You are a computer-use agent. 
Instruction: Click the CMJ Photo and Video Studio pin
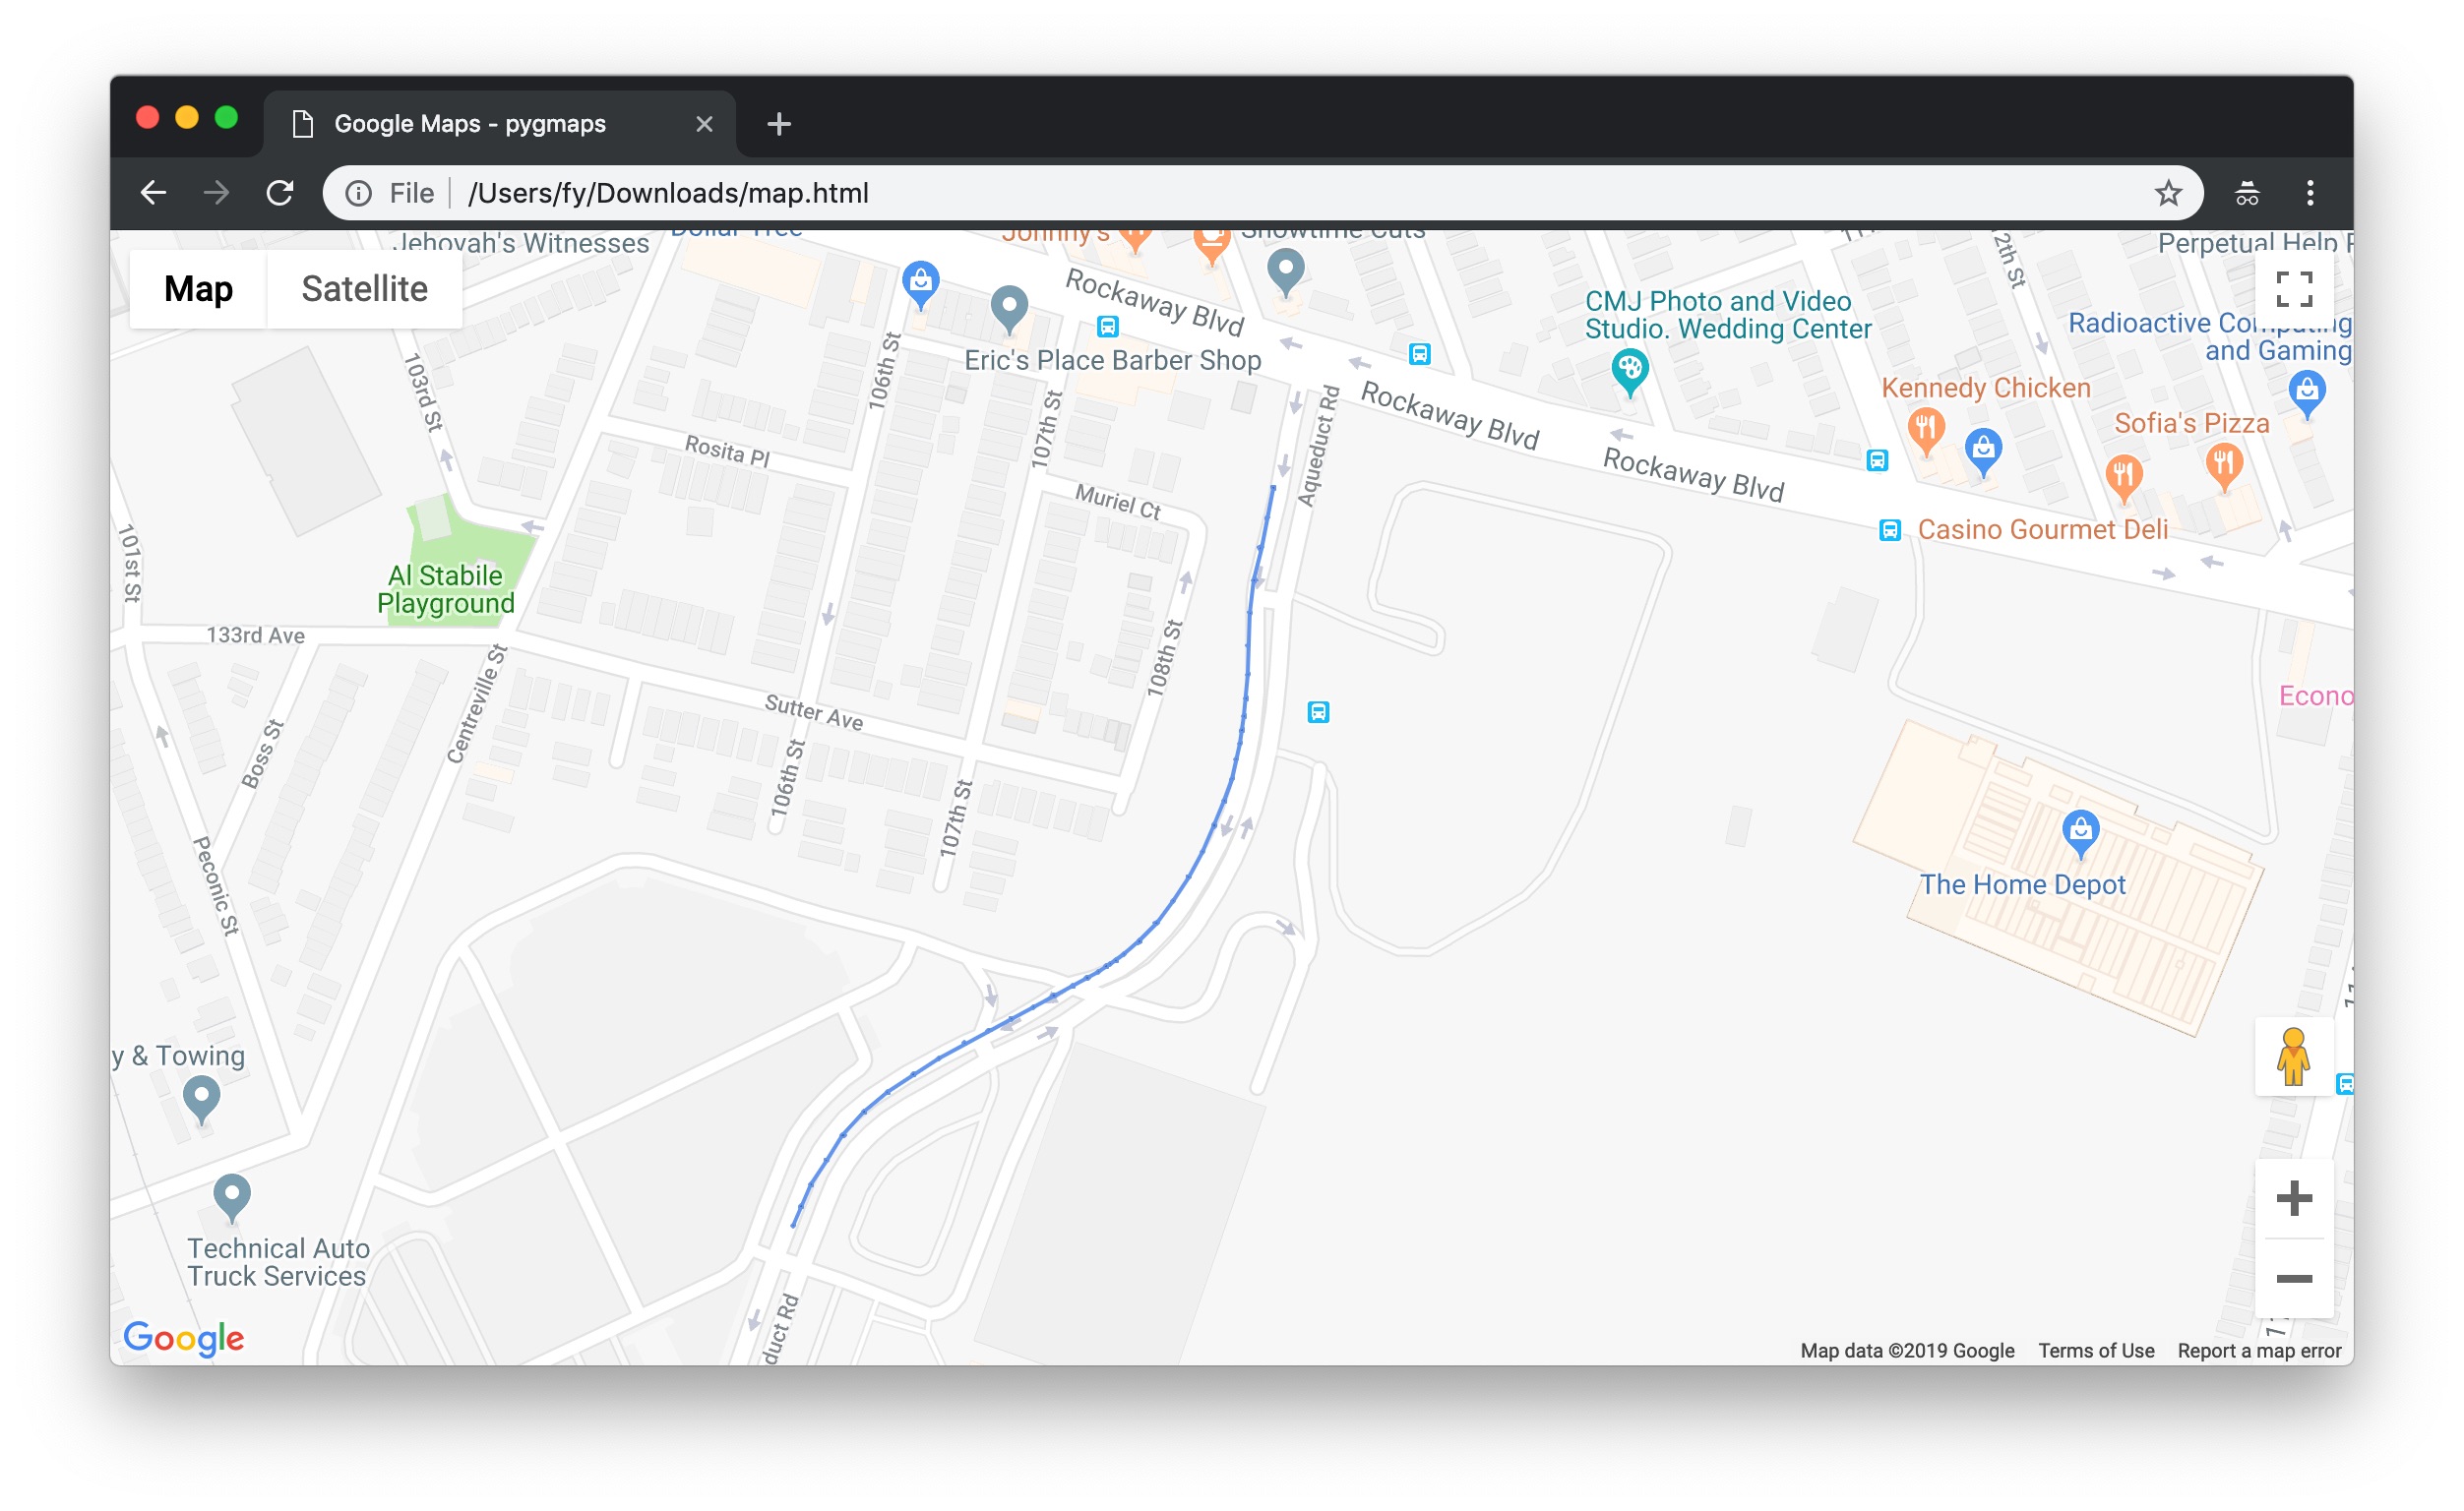pyautogui.click(x=1629, y=370)
